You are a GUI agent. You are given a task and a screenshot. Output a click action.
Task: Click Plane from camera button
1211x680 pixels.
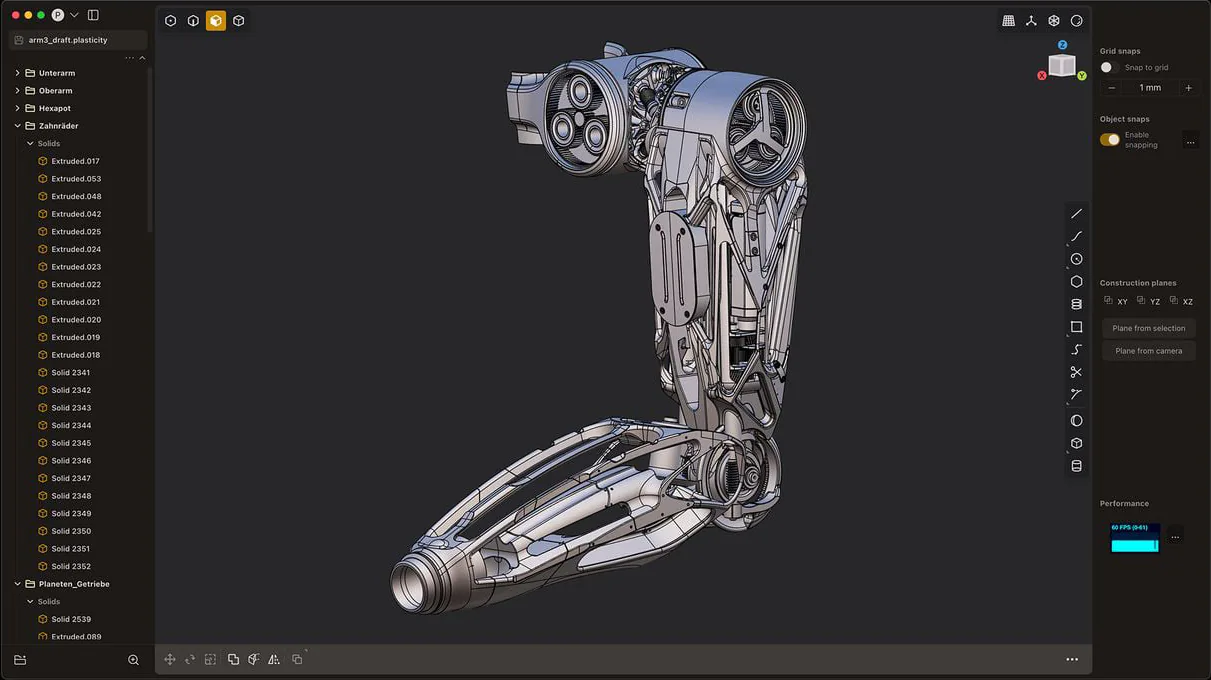pos(1148,351)
